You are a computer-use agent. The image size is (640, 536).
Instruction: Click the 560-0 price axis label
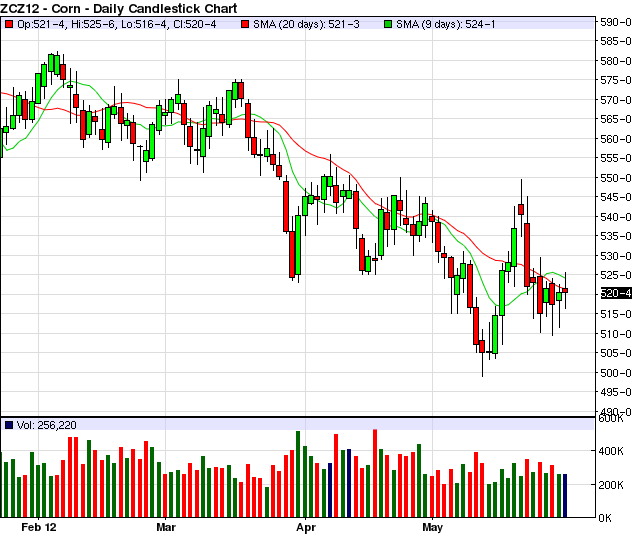point(616,139)
